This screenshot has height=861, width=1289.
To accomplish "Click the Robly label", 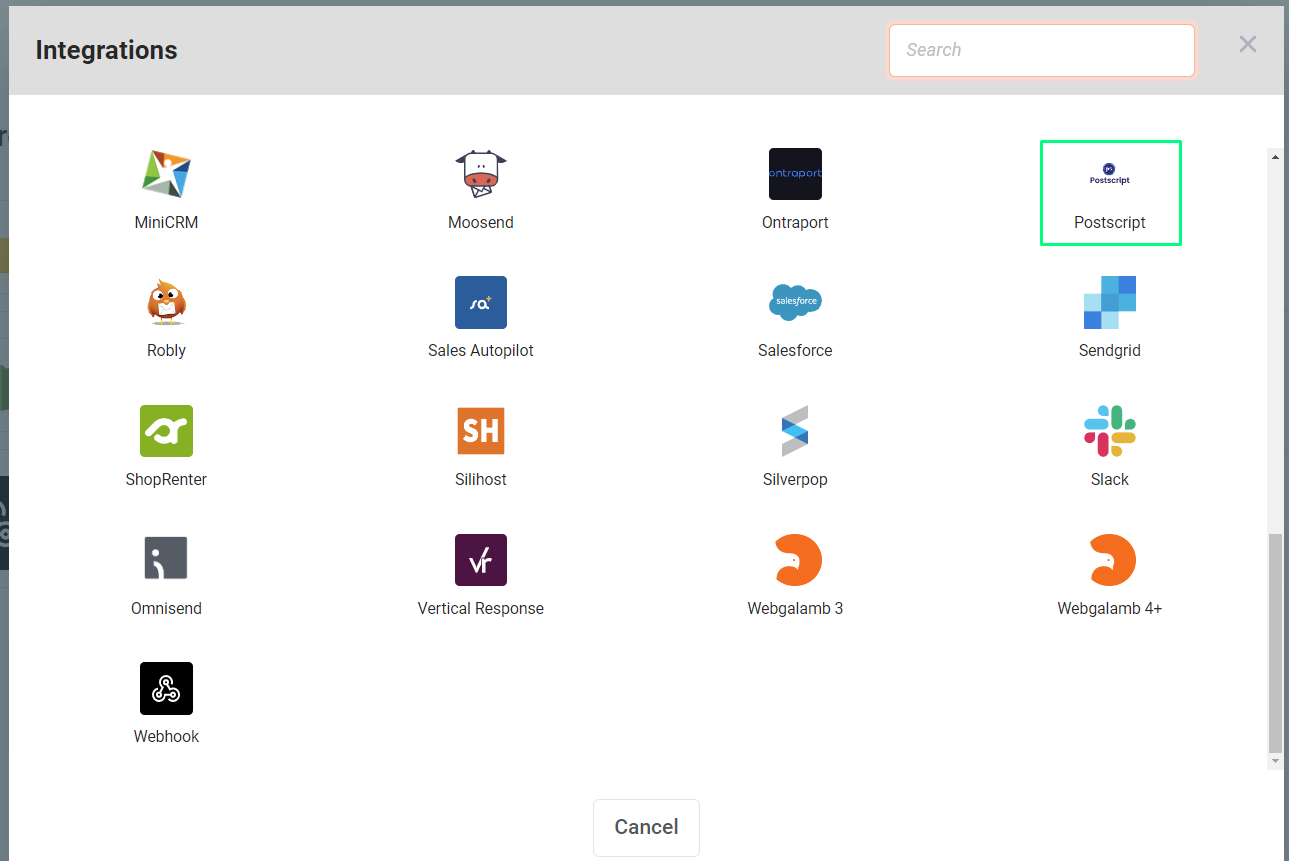I will tap(166, 350).
